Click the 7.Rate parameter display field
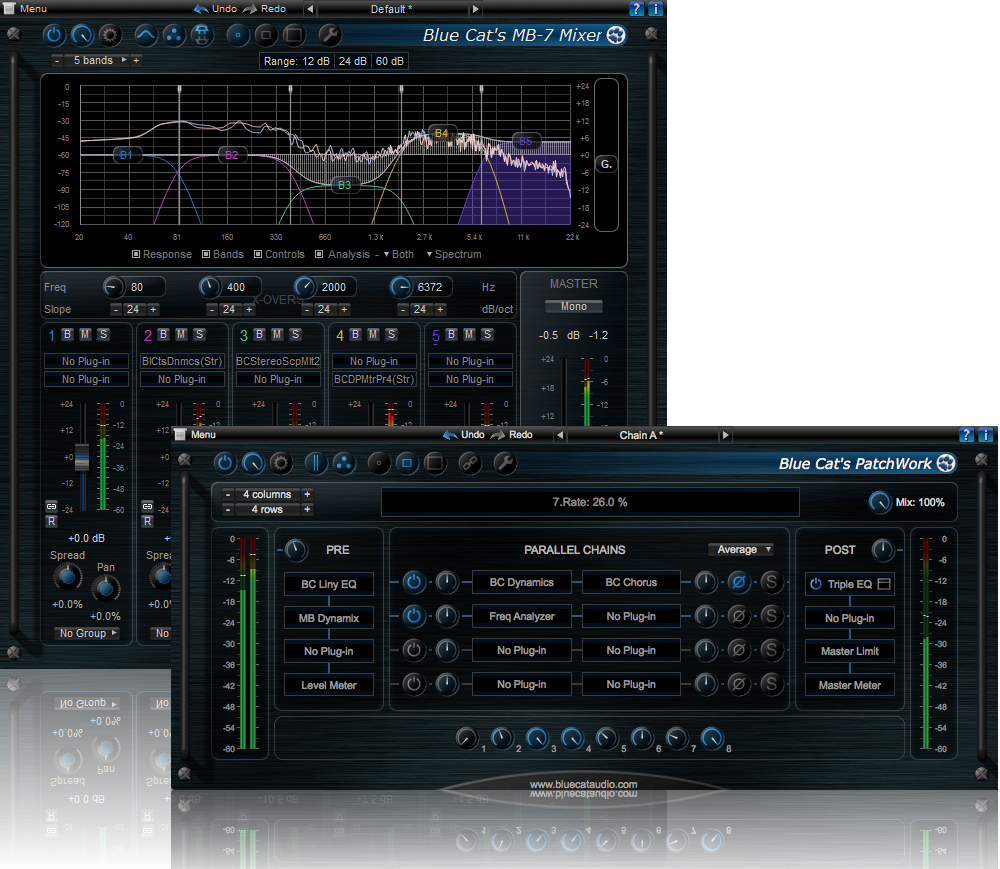Viewport: 1000px width, 869px height. coord(590,502)
